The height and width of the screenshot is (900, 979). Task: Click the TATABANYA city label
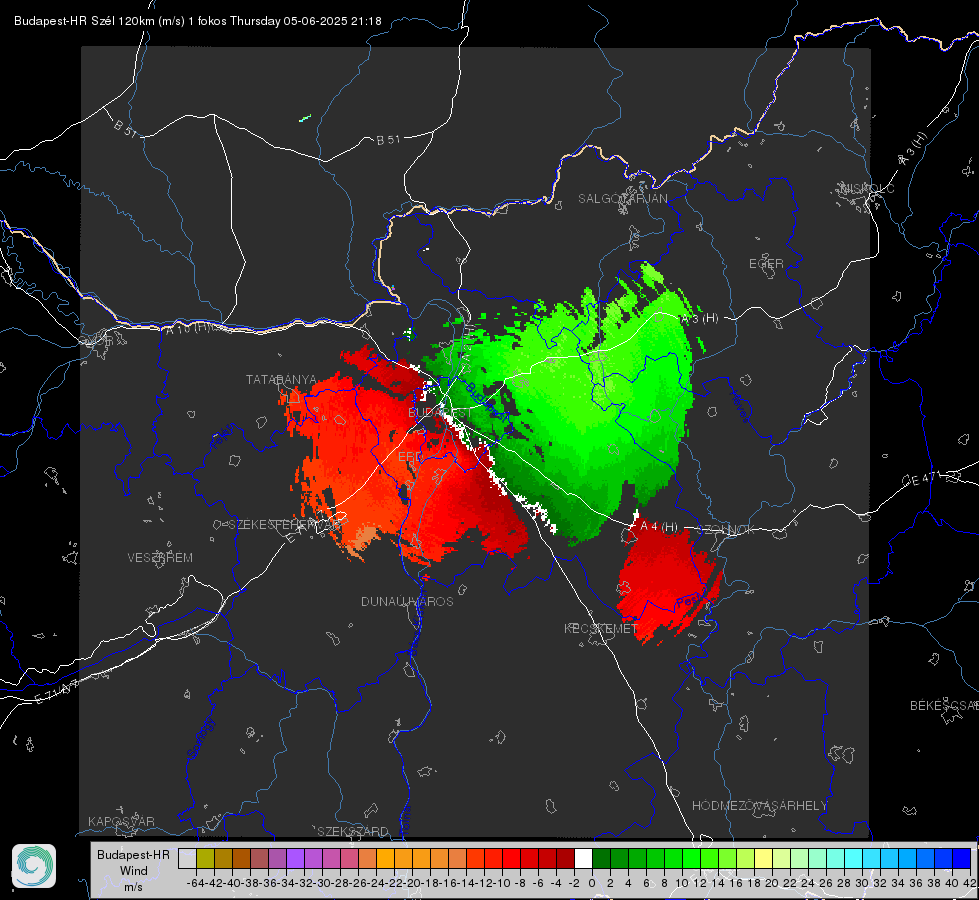282,380
